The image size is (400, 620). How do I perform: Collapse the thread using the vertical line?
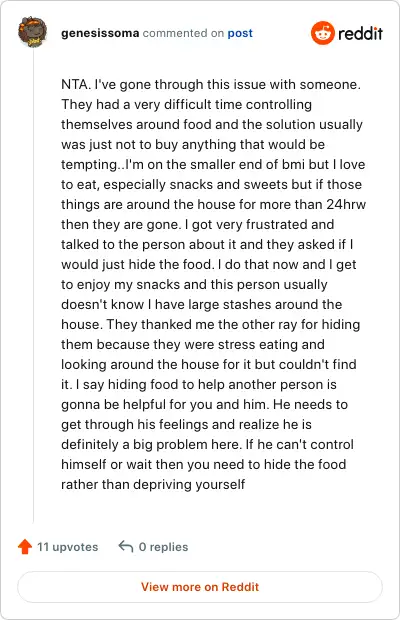click(x=33, y=285)
